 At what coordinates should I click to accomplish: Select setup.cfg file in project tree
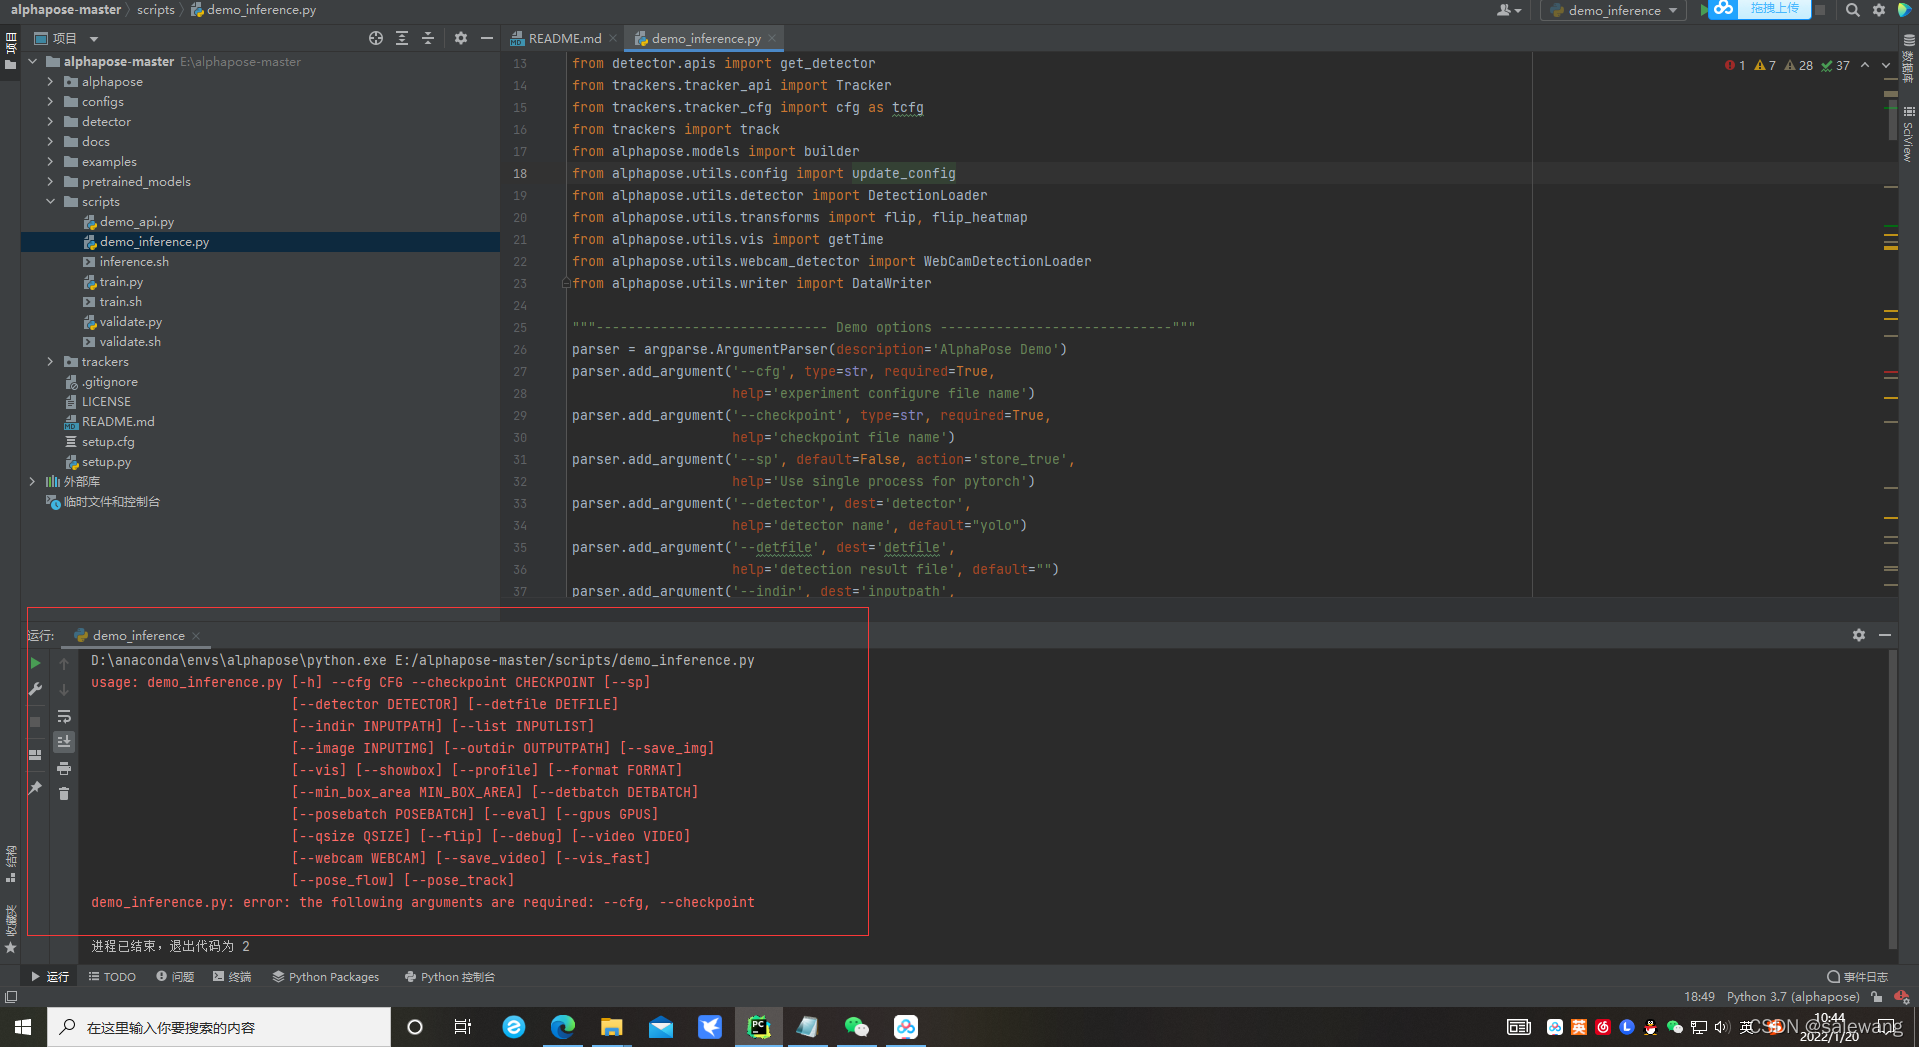pos(108,442)
